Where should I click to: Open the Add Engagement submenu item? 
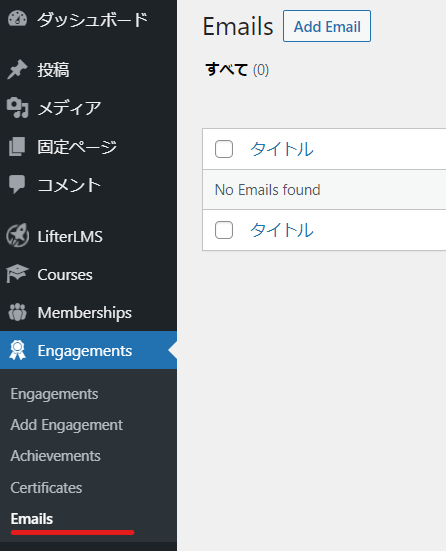tap(67, 425)
